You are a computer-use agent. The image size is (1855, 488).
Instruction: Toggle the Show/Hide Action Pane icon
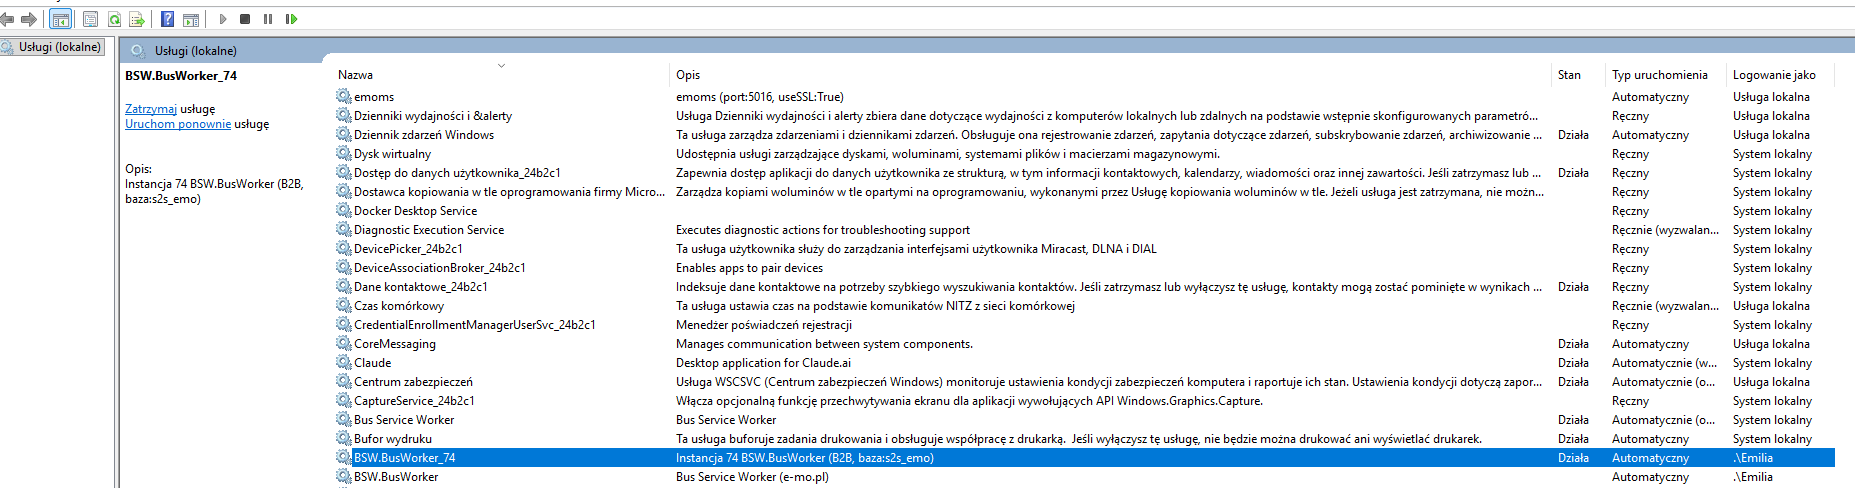pos(191,19)
